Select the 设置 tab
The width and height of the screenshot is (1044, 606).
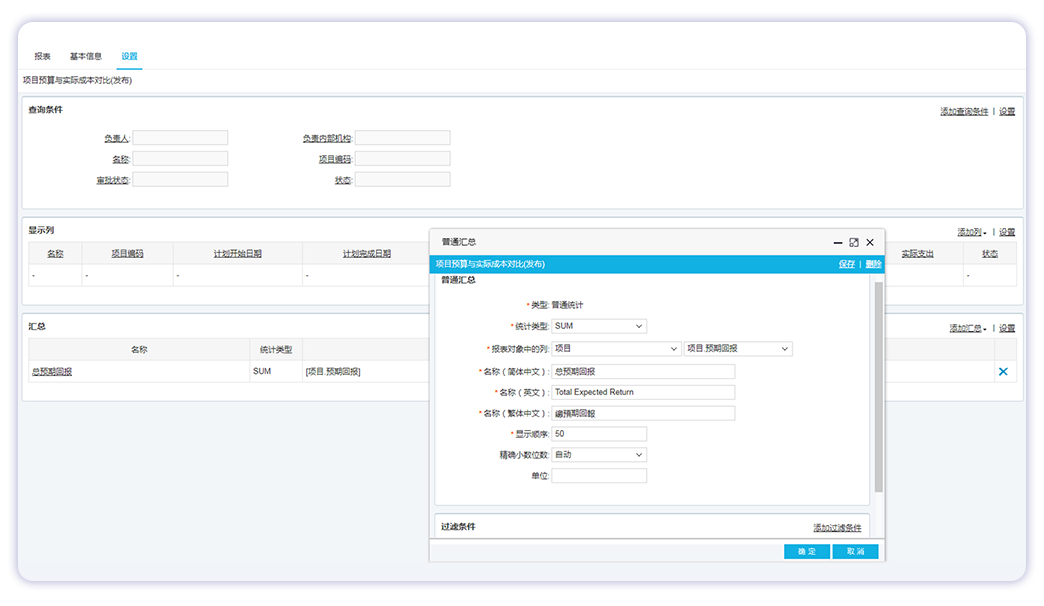pos(130,56)
